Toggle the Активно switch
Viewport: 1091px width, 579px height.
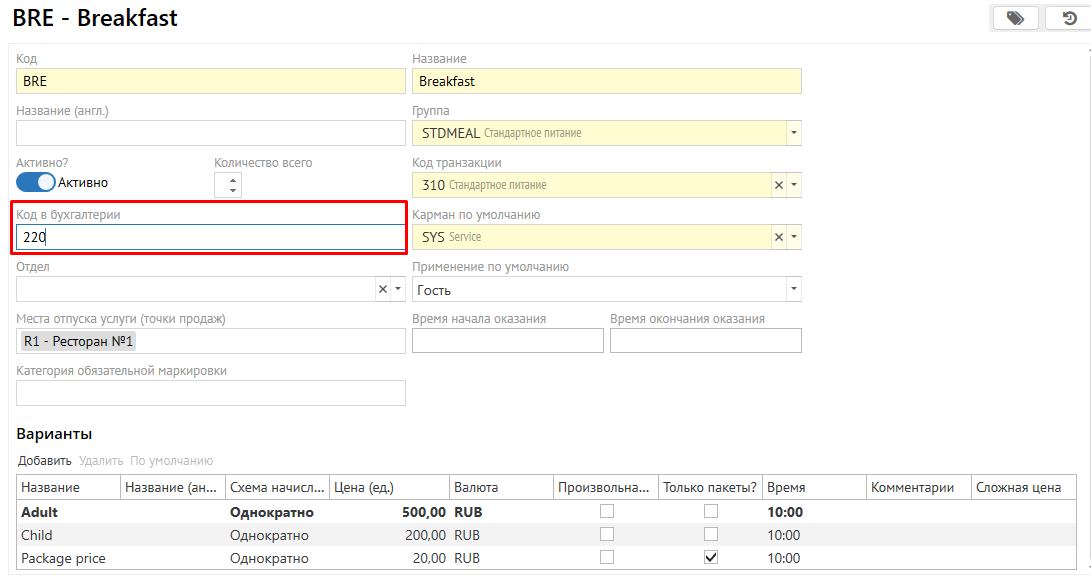[x=36, y=182]
